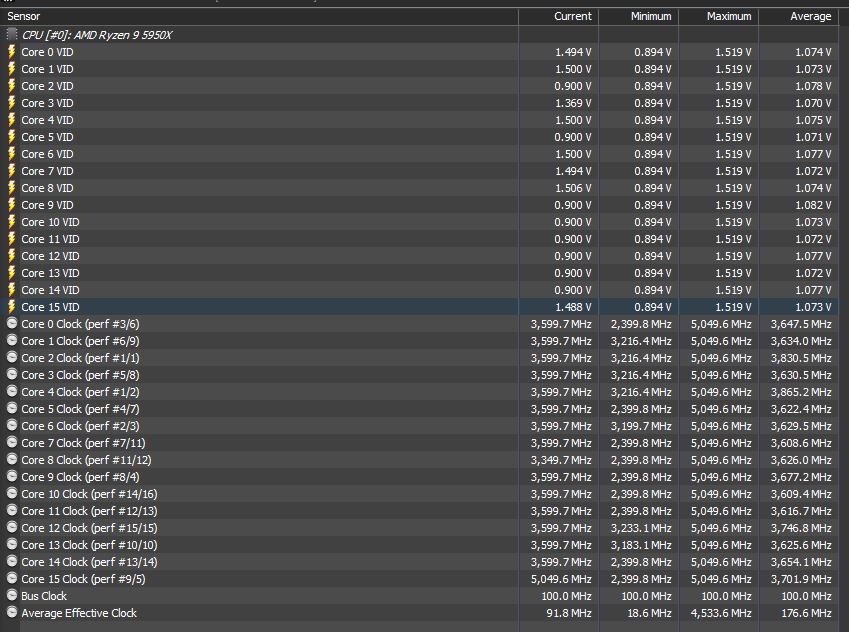Click the 1.078 V average value of Core 2 VID
The width and height of the screenshot is (849, 632).
point(813,86)
